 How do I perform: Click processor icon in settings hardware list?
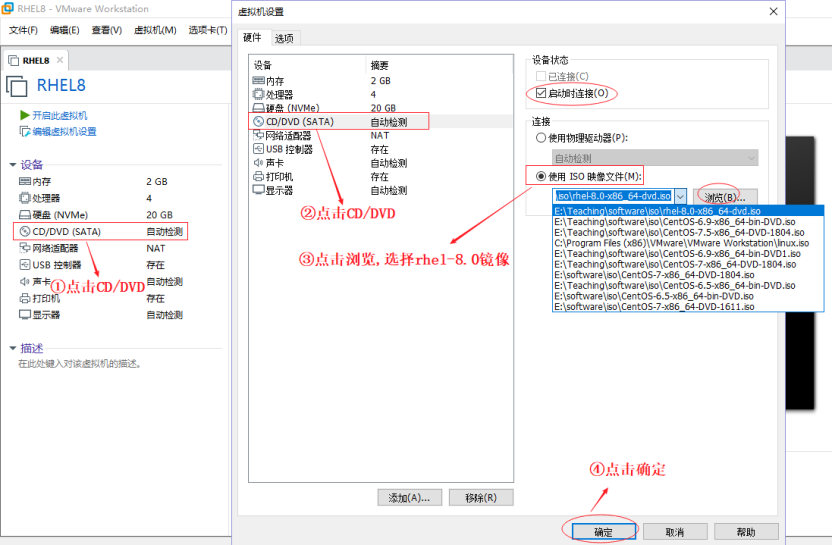coord(258,94)
